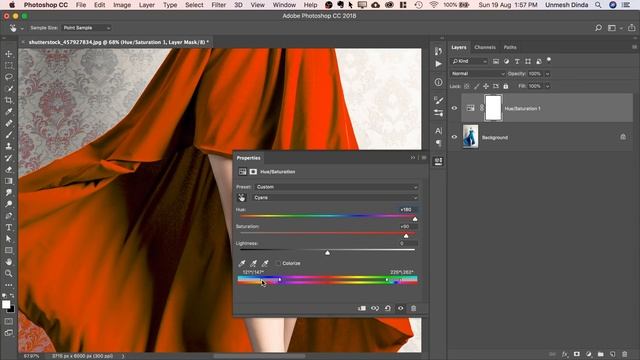Toggle pixel layer filter
Viewport: 640px width, 360px height.
pos(496,61)
